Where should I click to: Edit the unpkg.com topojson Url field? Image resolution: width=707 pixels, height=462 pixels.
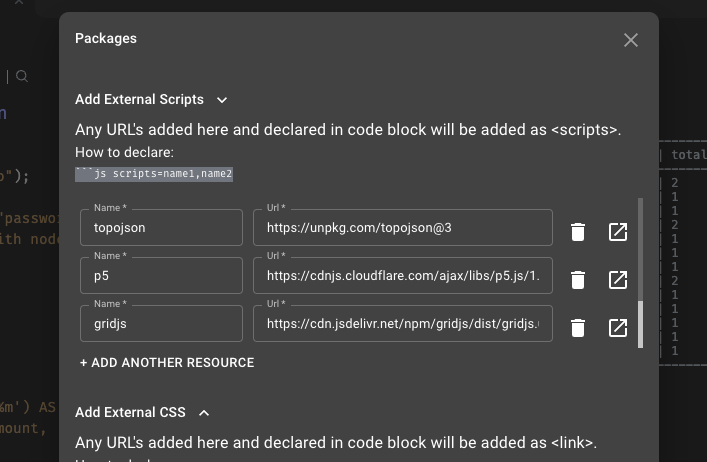(403, 228)
